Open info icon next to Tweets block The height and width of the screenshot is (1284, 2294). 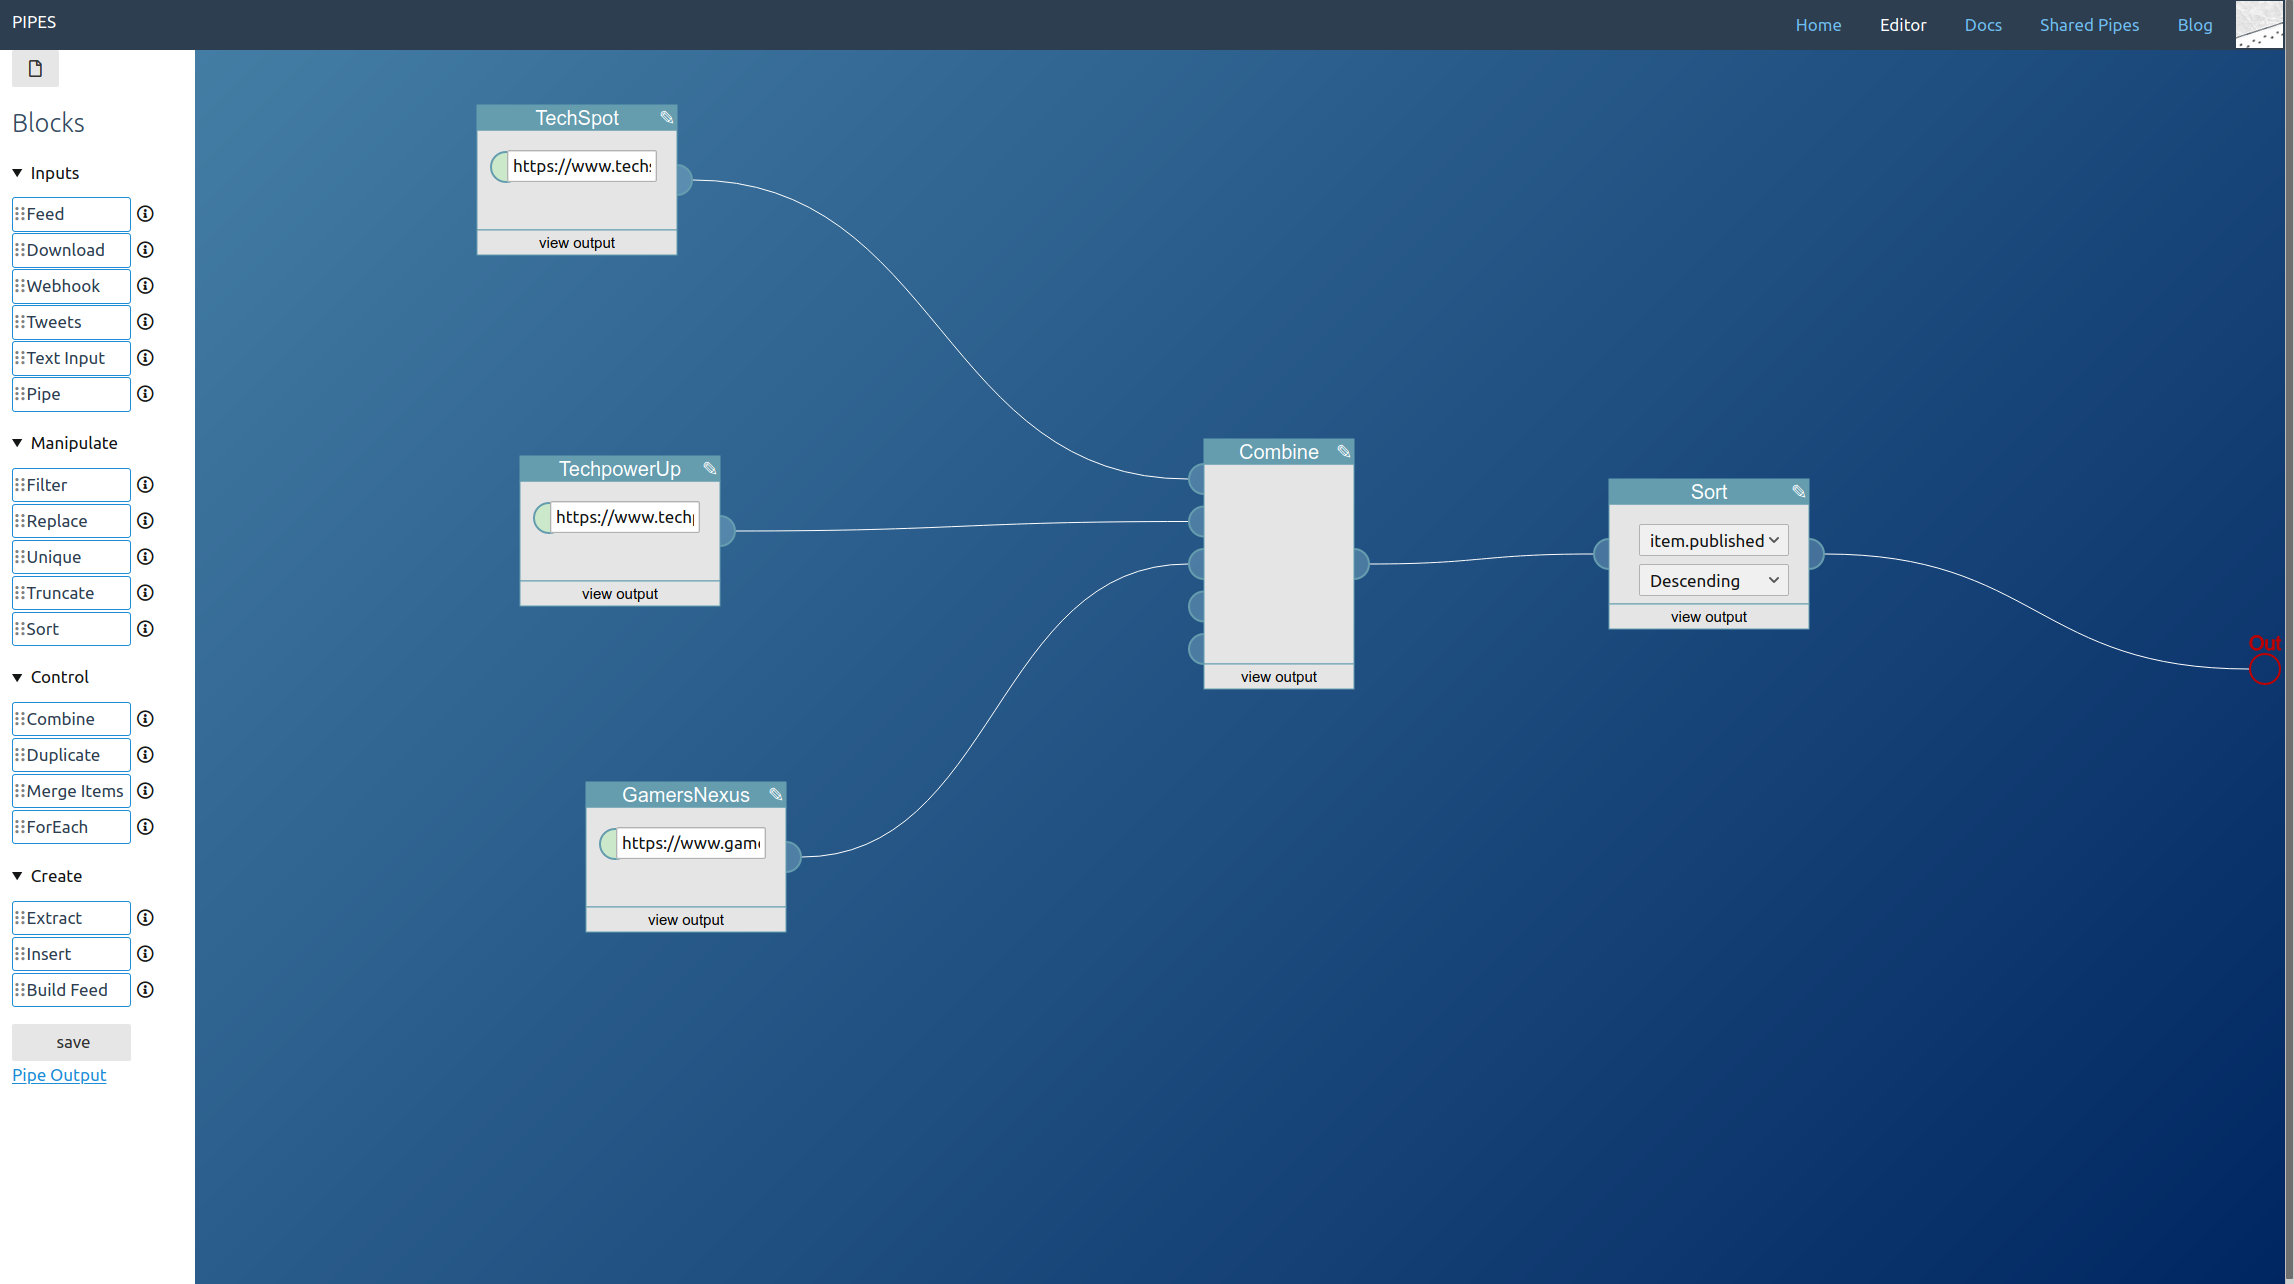145,322
